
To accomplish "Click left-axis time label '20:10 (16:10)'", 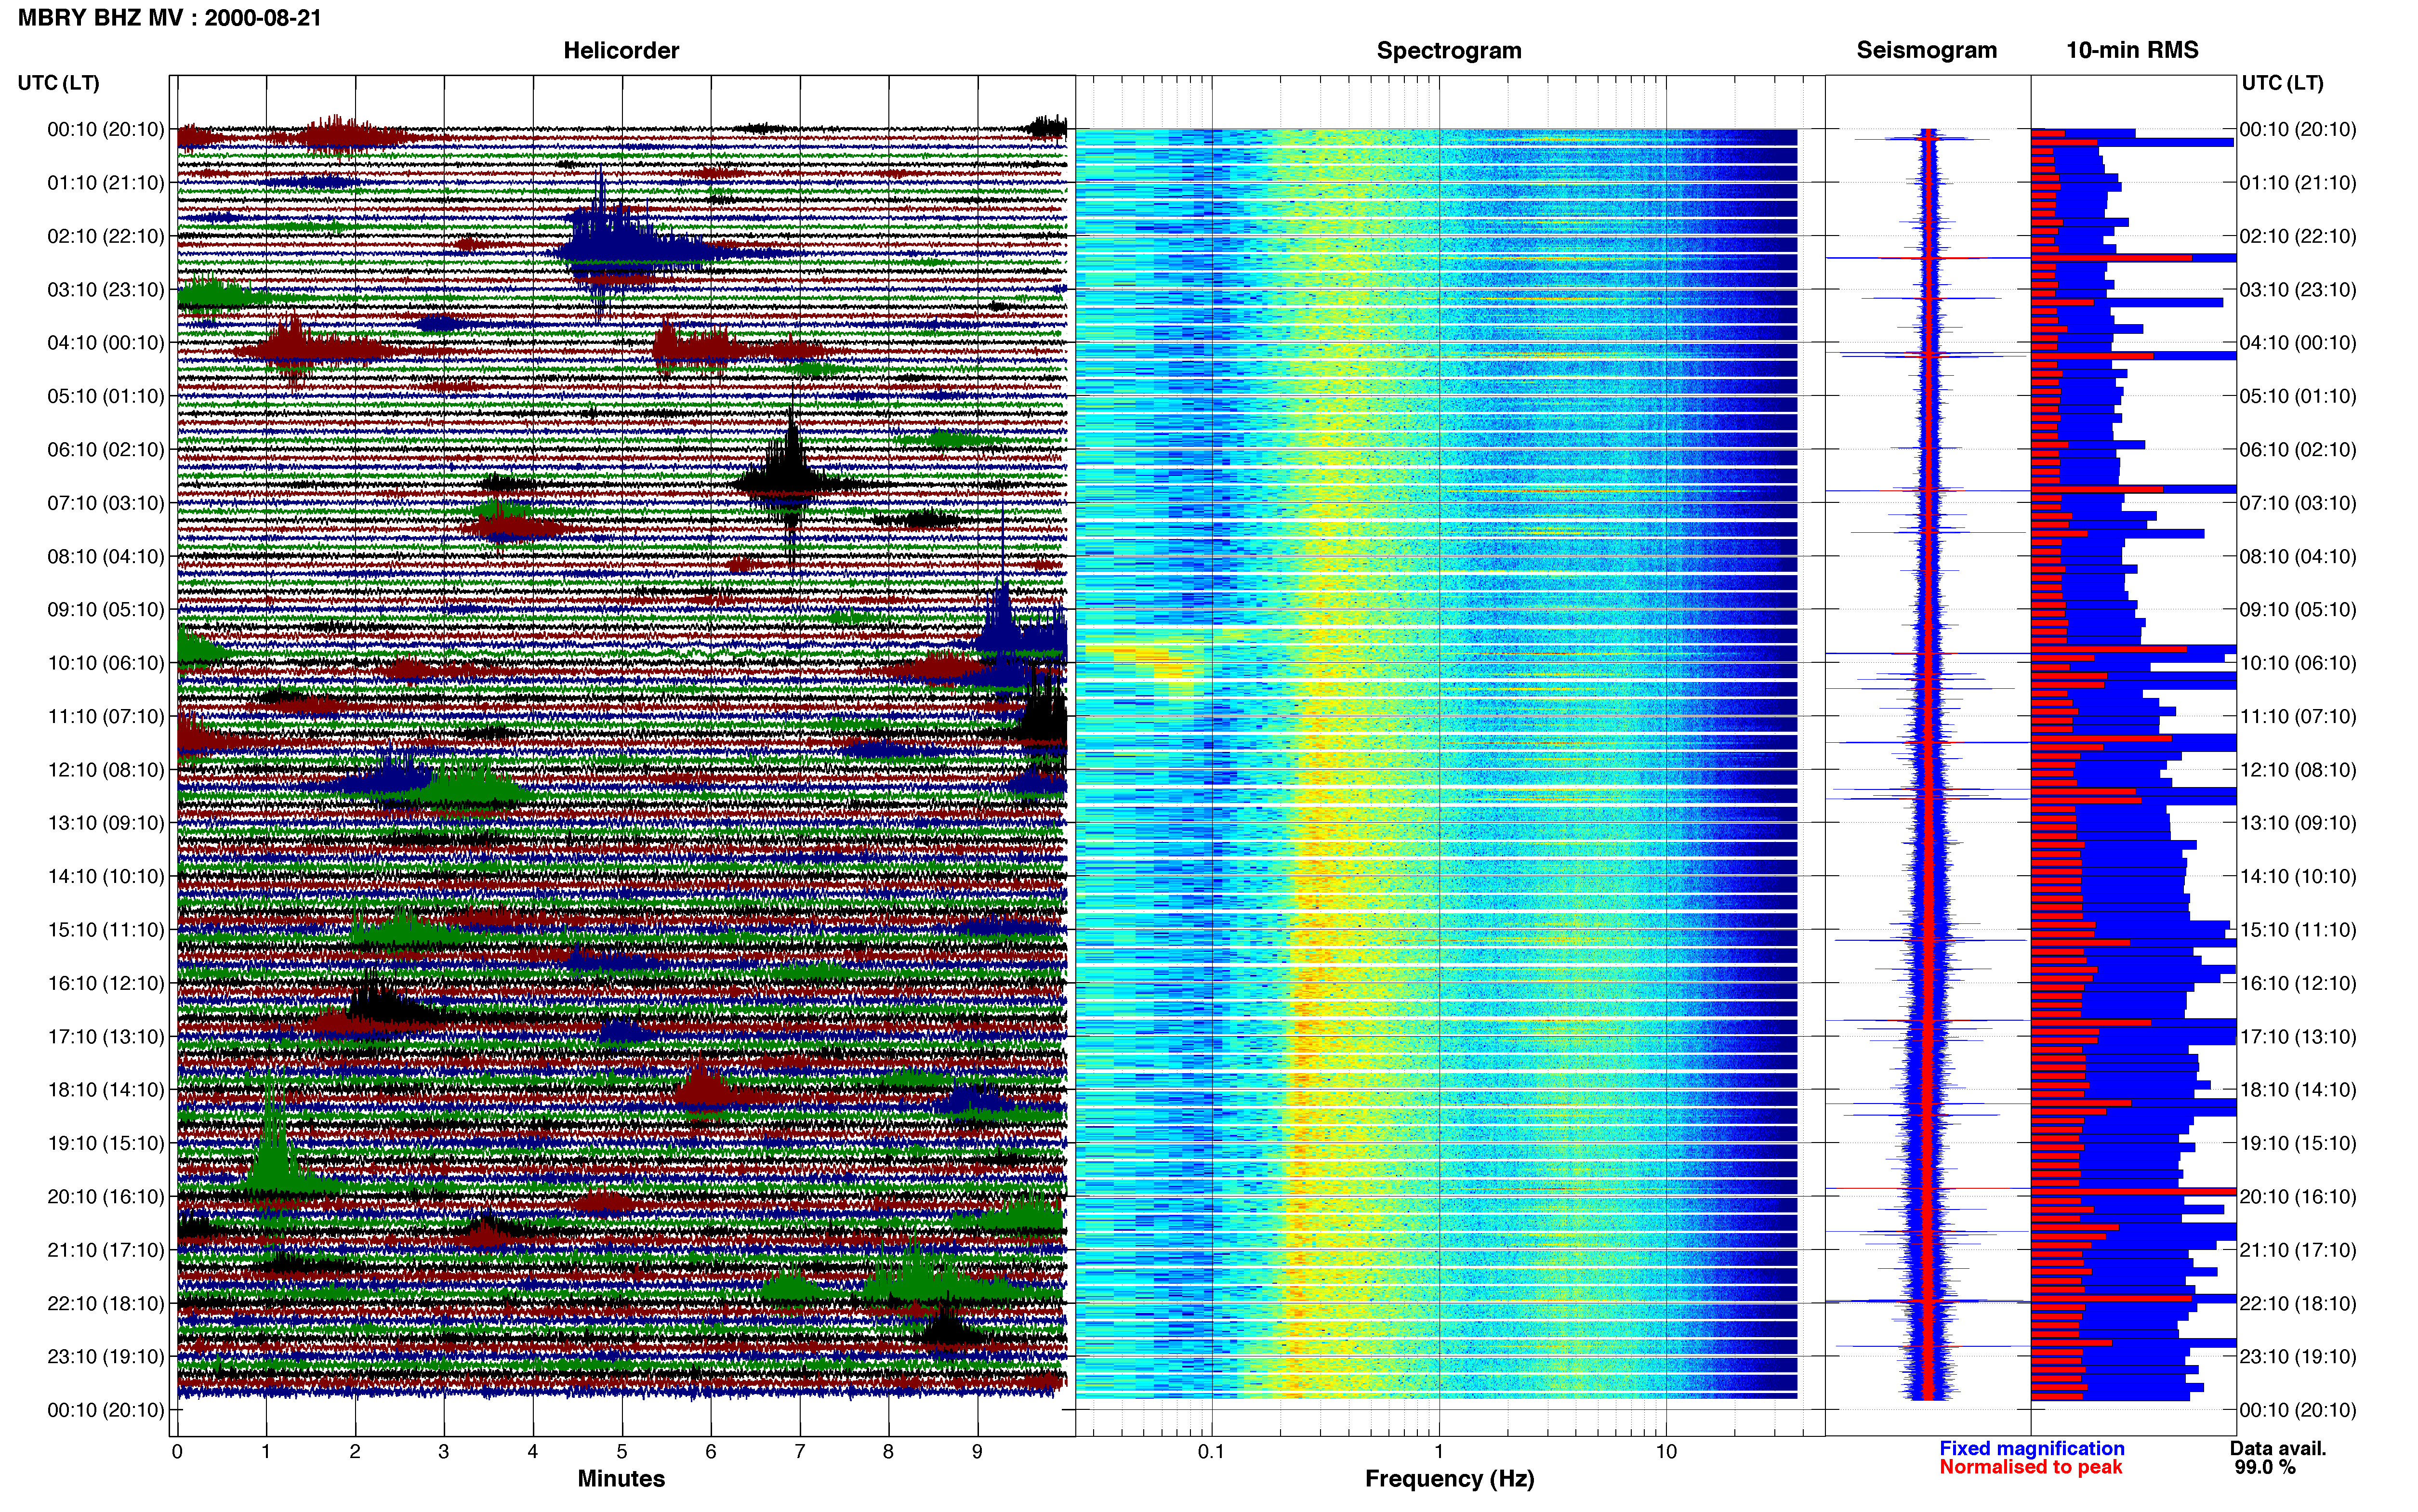I will 106,1196.
